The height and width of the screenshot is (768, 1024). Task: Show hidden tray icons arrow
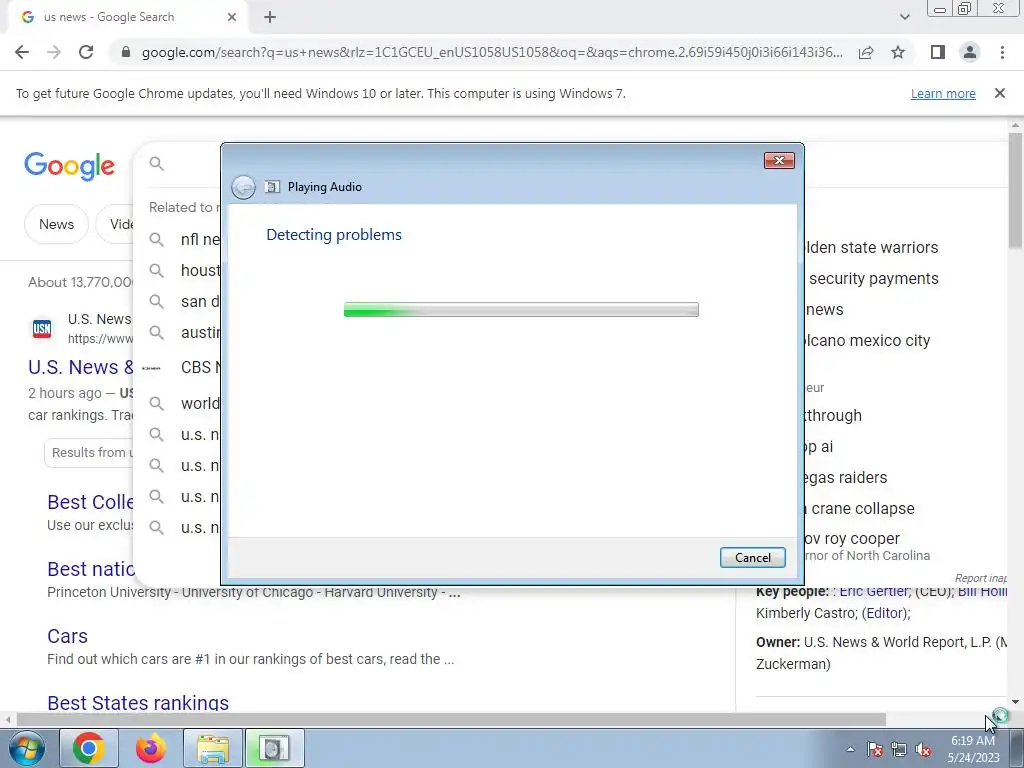point(850,749)
